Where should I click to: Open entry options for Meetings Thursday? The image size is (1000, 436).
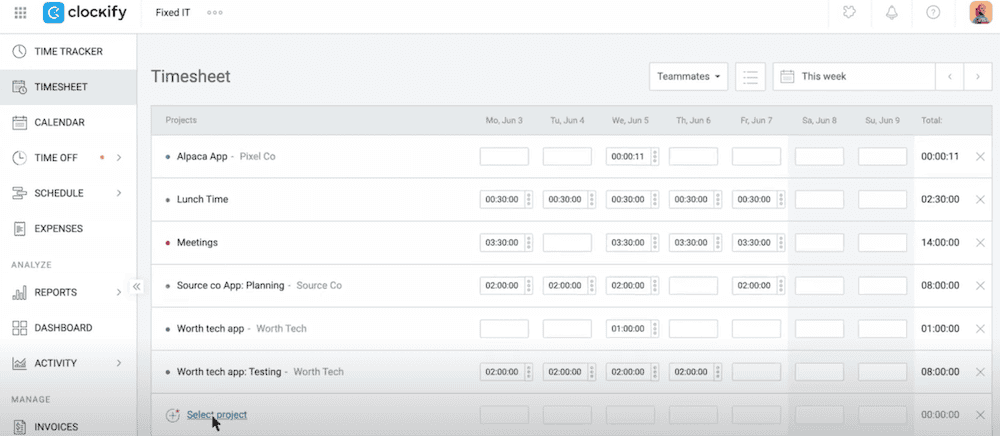pyautogui.click(x=717, y=243)
